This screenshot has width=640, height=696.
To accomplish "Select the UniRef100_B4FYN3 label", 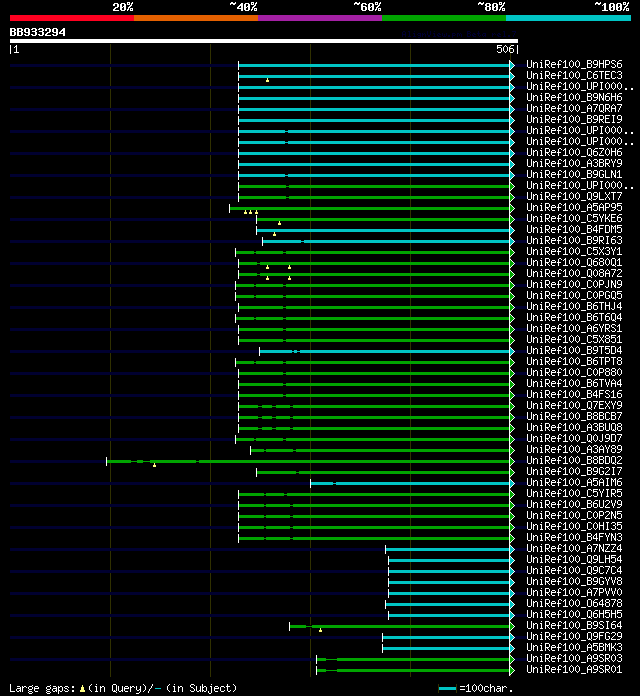I will [x=574, y=538].
